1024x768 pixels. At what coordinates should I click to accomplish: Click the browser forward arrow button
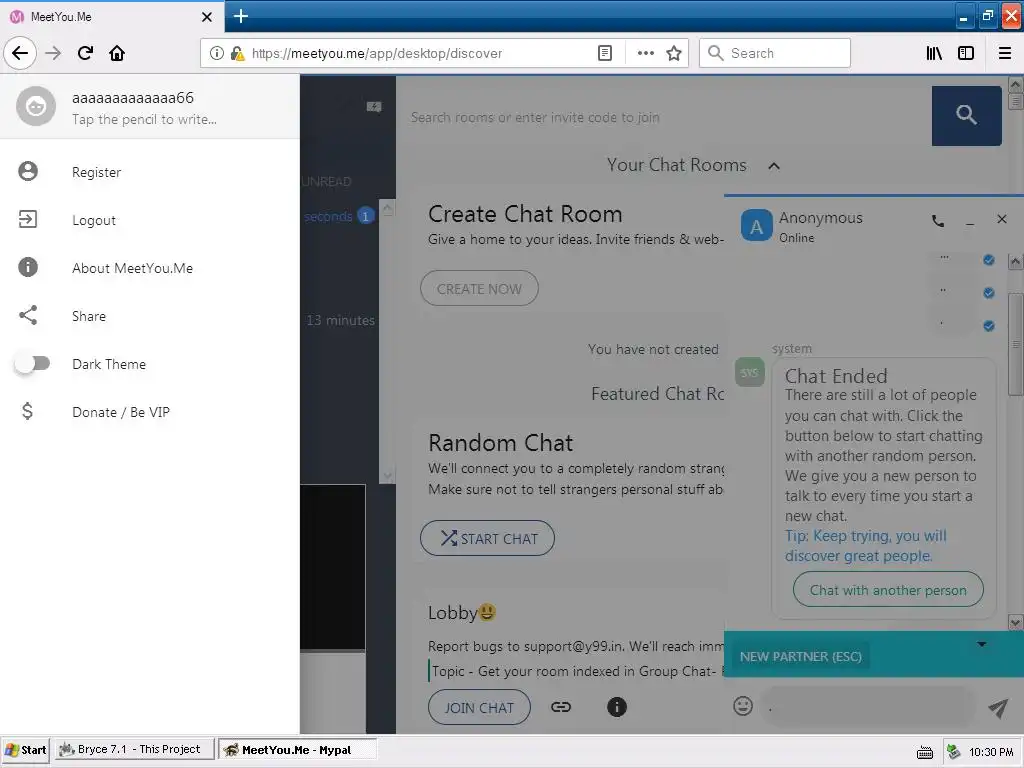pyautogui.click(x=53, y=53)
